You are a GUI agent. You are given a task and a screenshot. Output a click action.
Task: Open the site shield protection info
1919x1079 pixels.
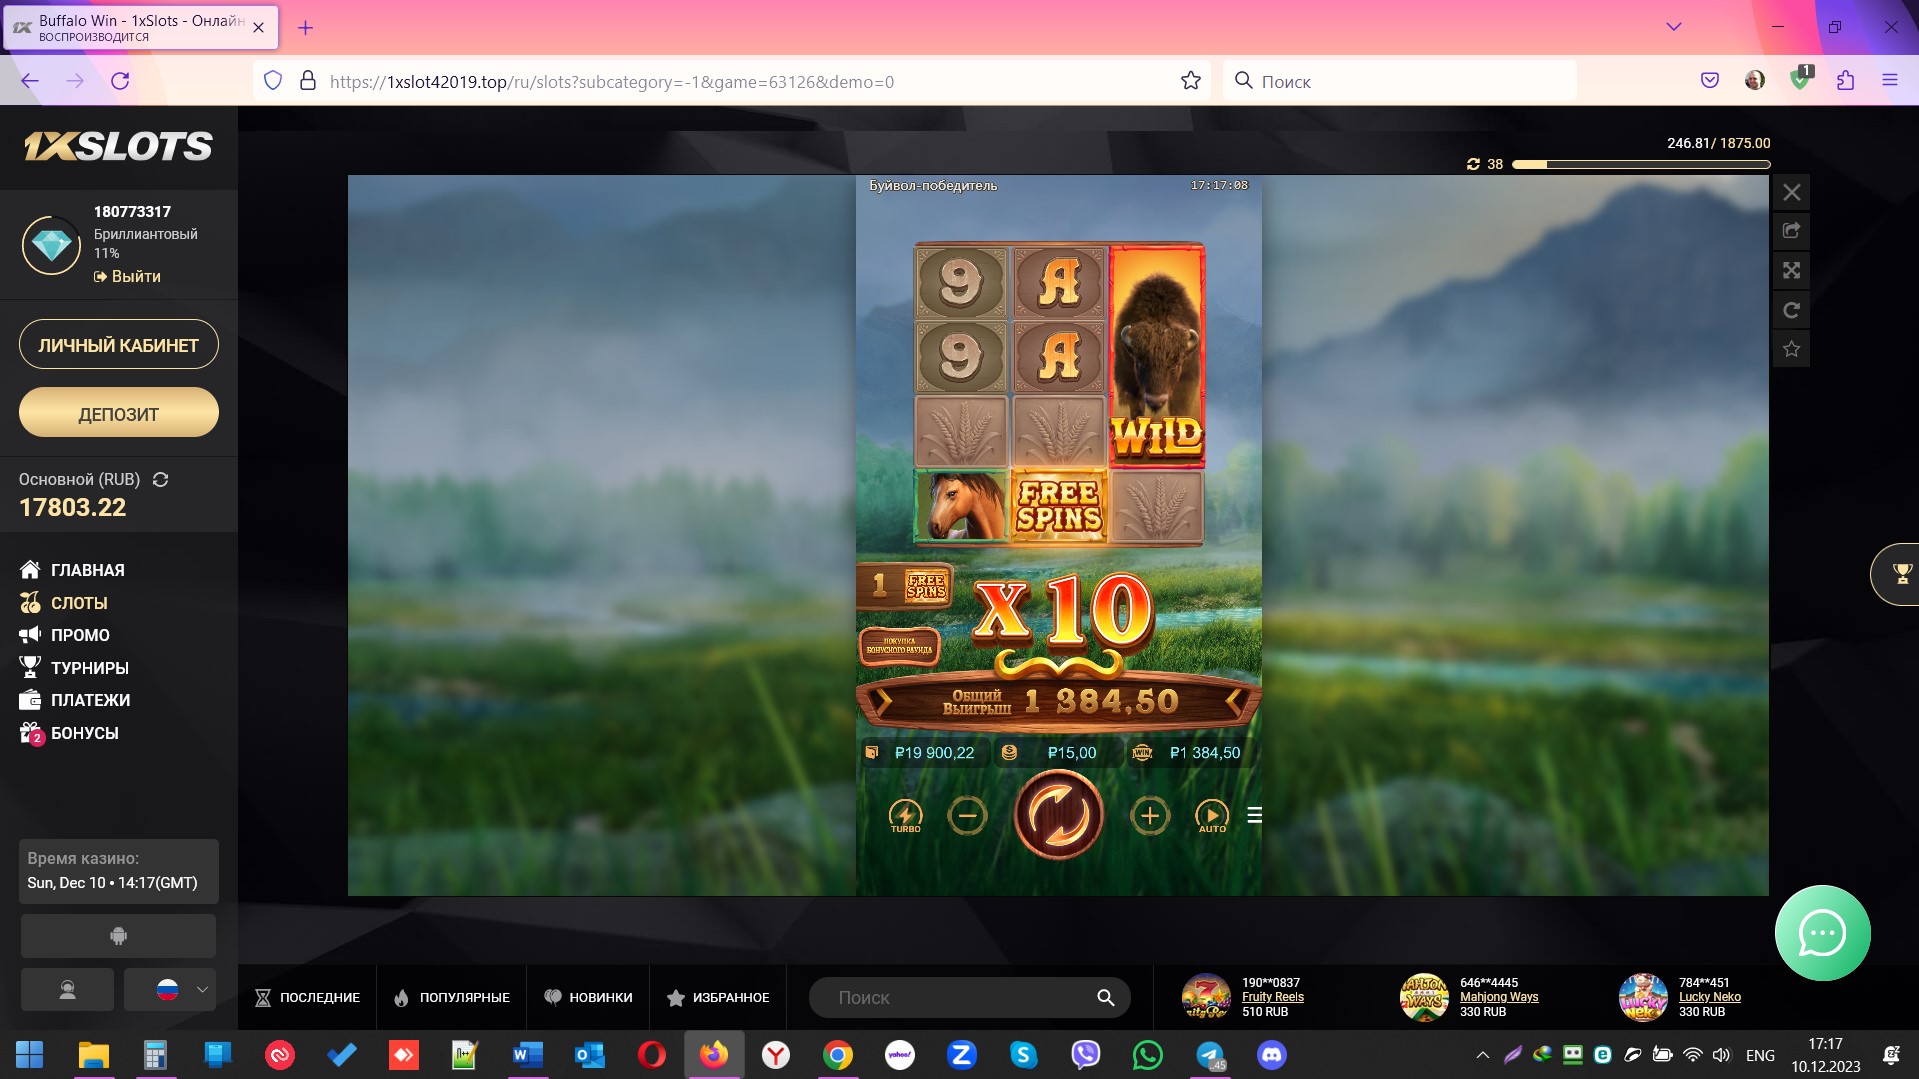coord(273,81)
